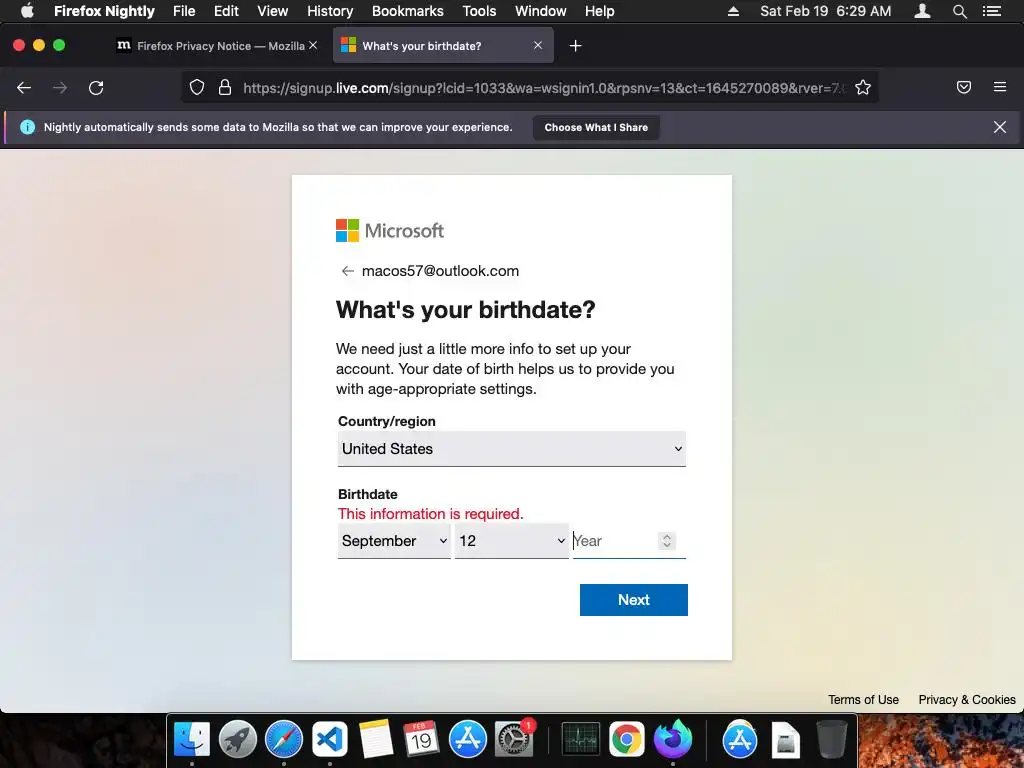This screenshot has height=768, width=1024.
Task: Close the Firefox Privacy Notice tab
Action: (313, 45)
